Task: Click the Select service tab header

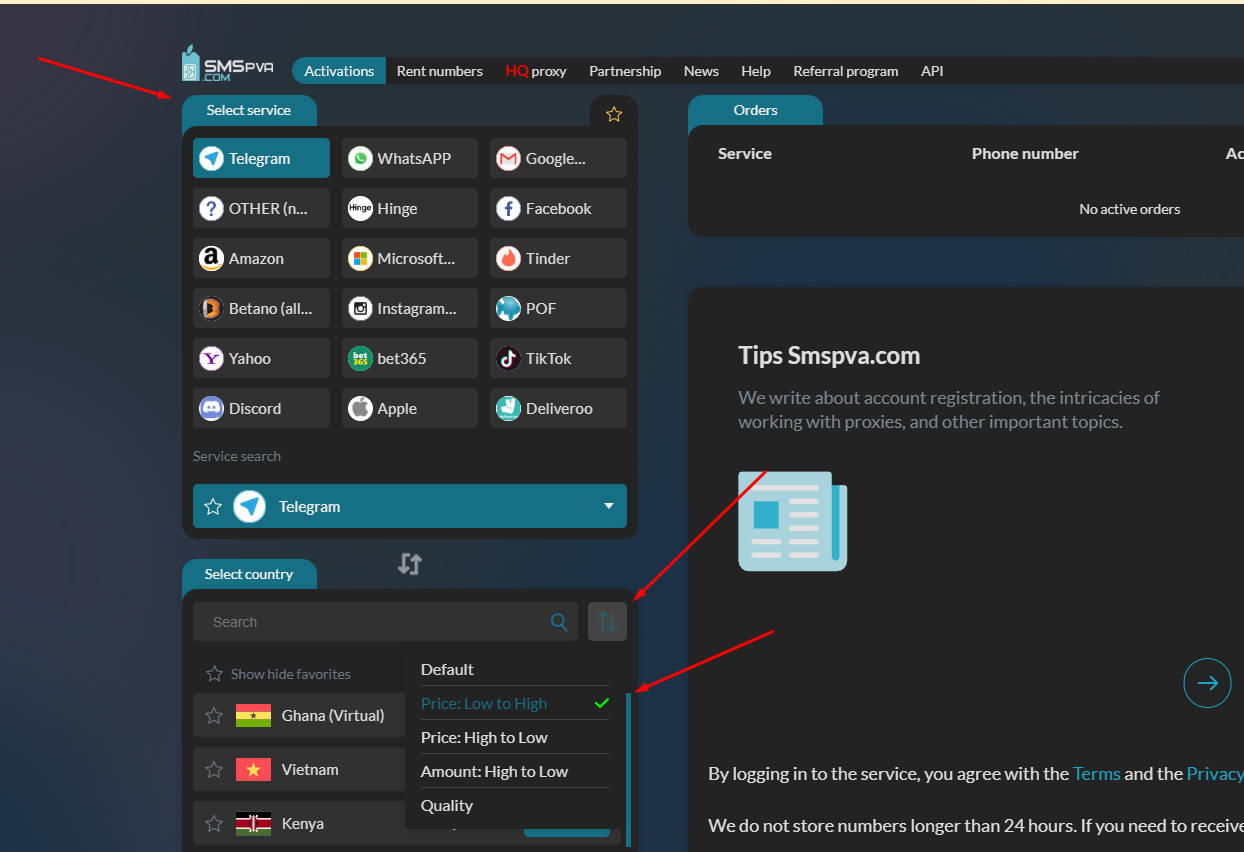Action: click(249, 110)
